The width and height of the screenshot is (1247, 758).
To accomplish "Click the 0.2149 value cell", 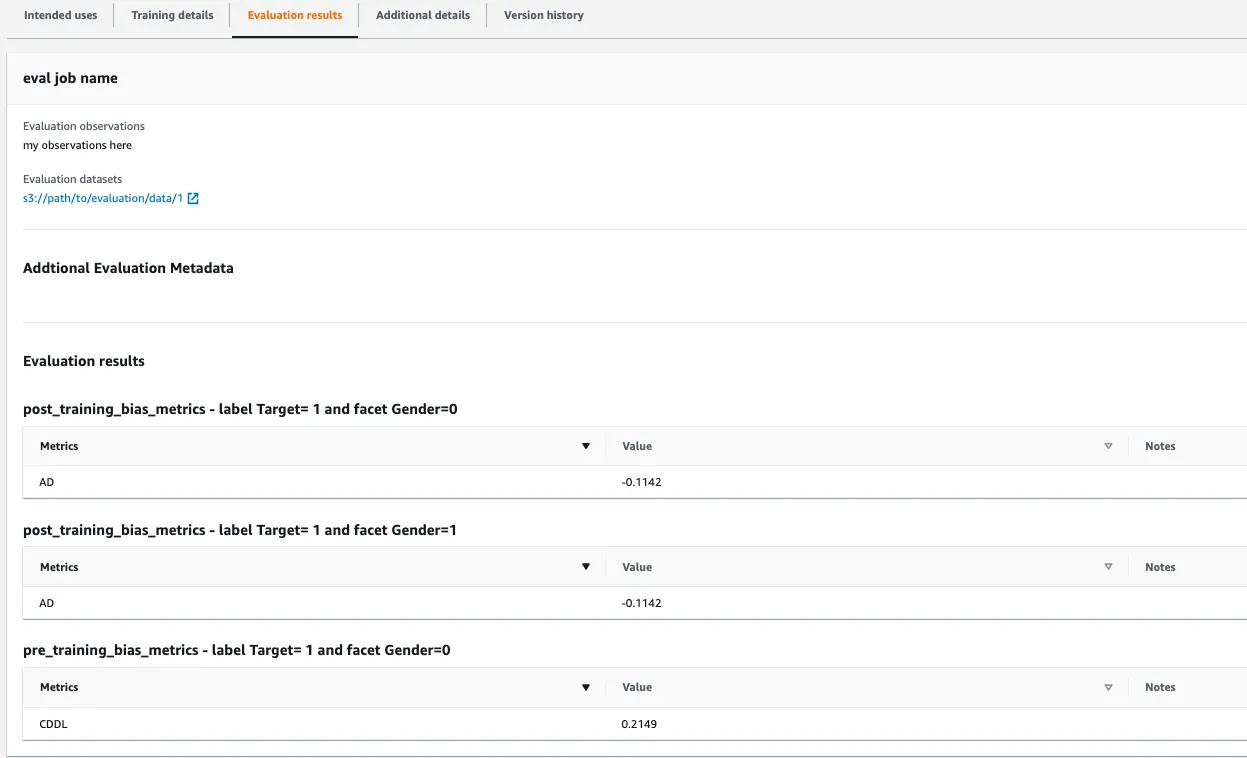I will (x=639, y=724).
